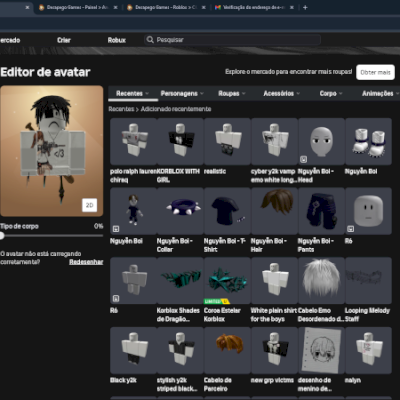Equip Cabelo Emo Desordenado white hair
The image size is (400, 400).
pos(321,281)
